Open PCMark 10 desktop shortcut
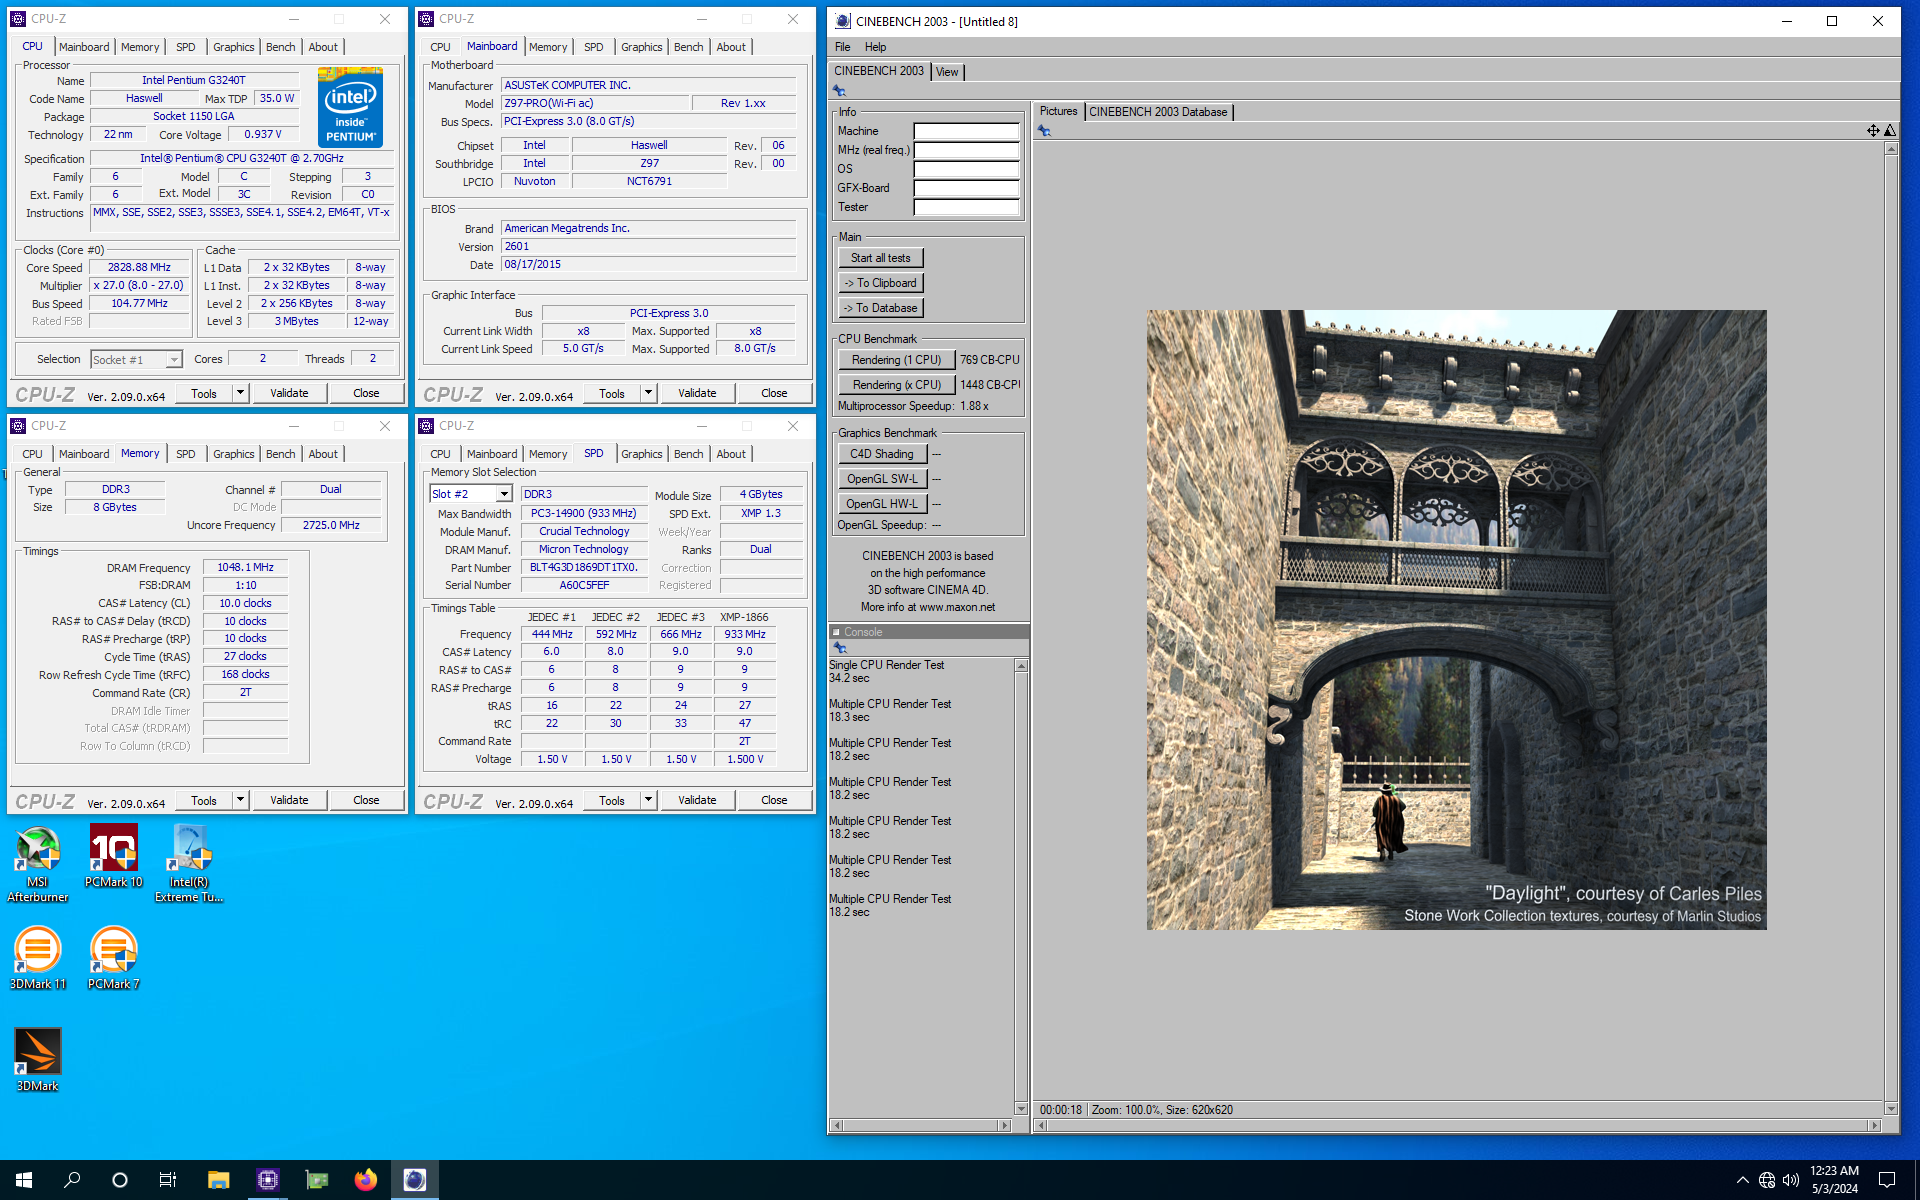Image resolution: width=1920 pixels, height=1200 pixels. click(114, 856)
